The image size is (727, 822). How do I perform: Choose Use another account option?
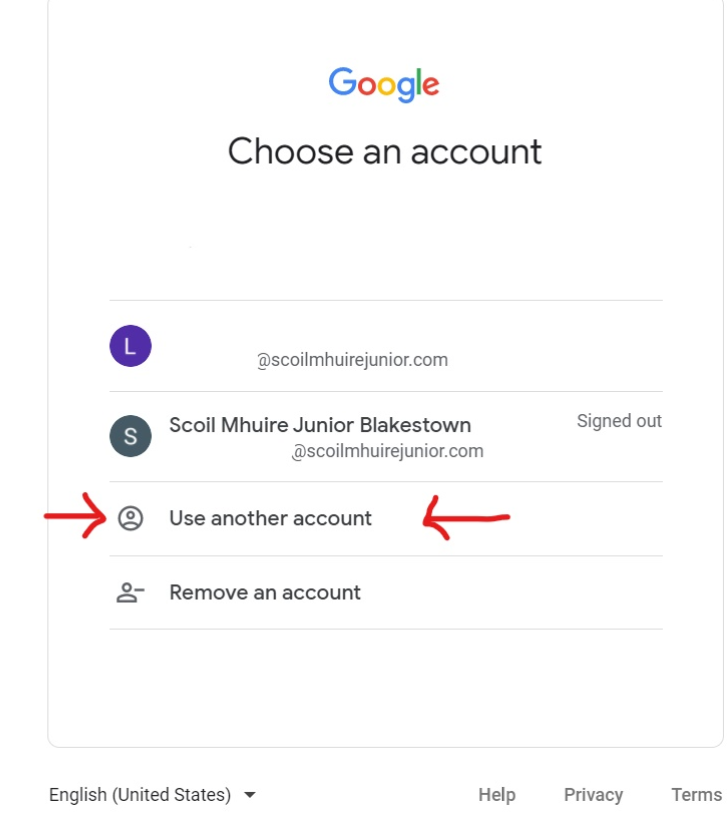click(386, 518)
